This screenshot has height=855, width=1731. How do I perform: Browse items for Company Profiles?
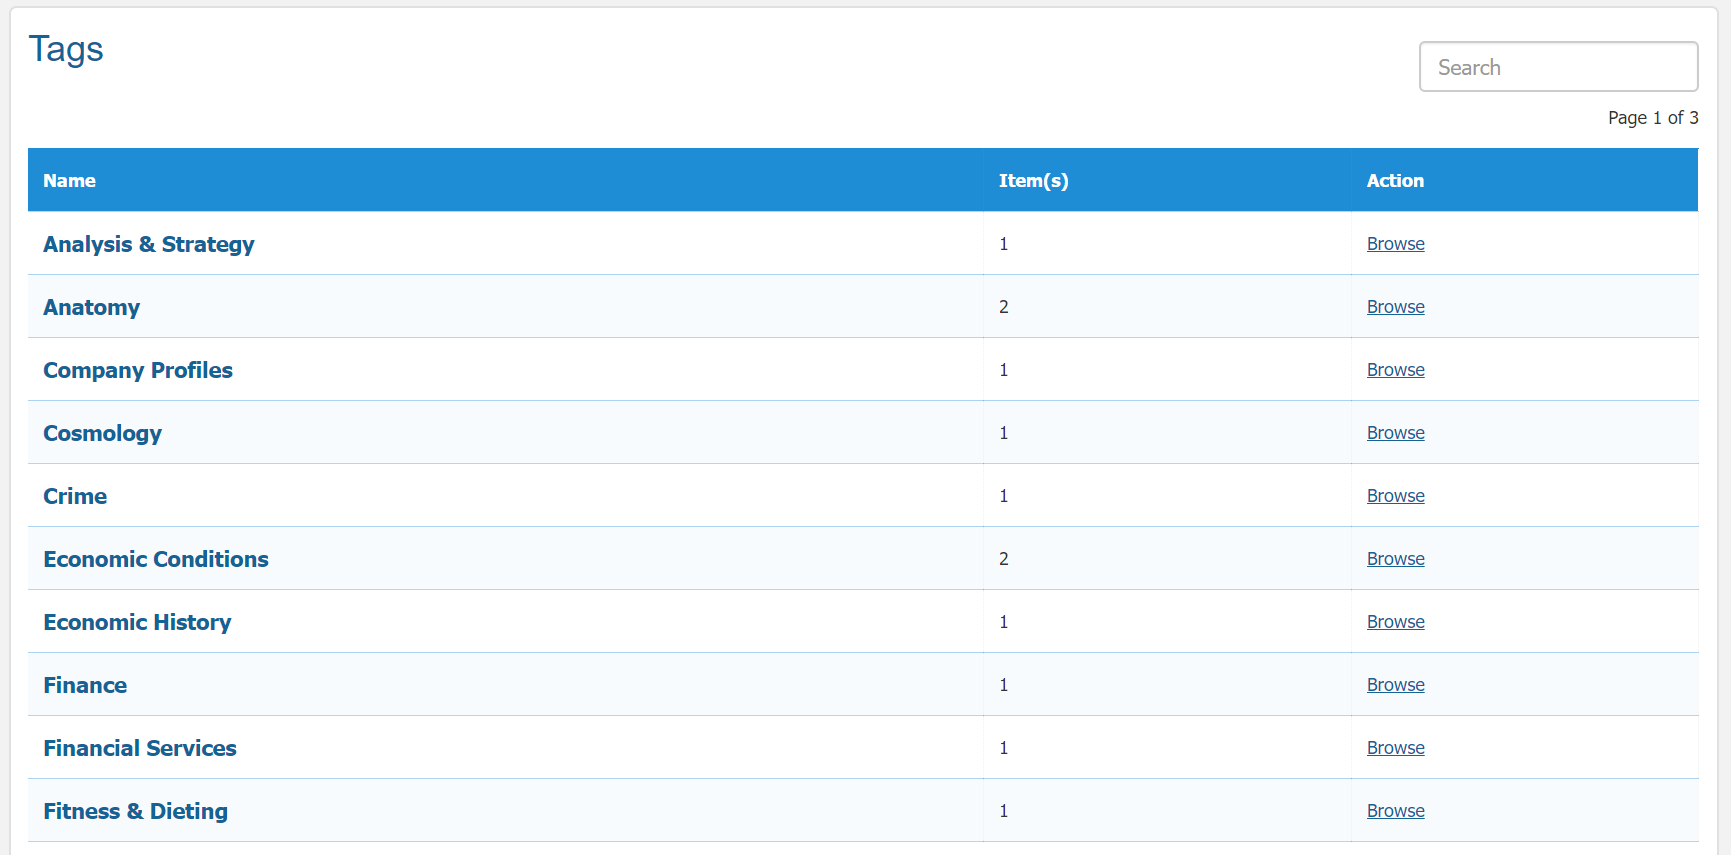pyautogui.click(x=1395, y=370)
